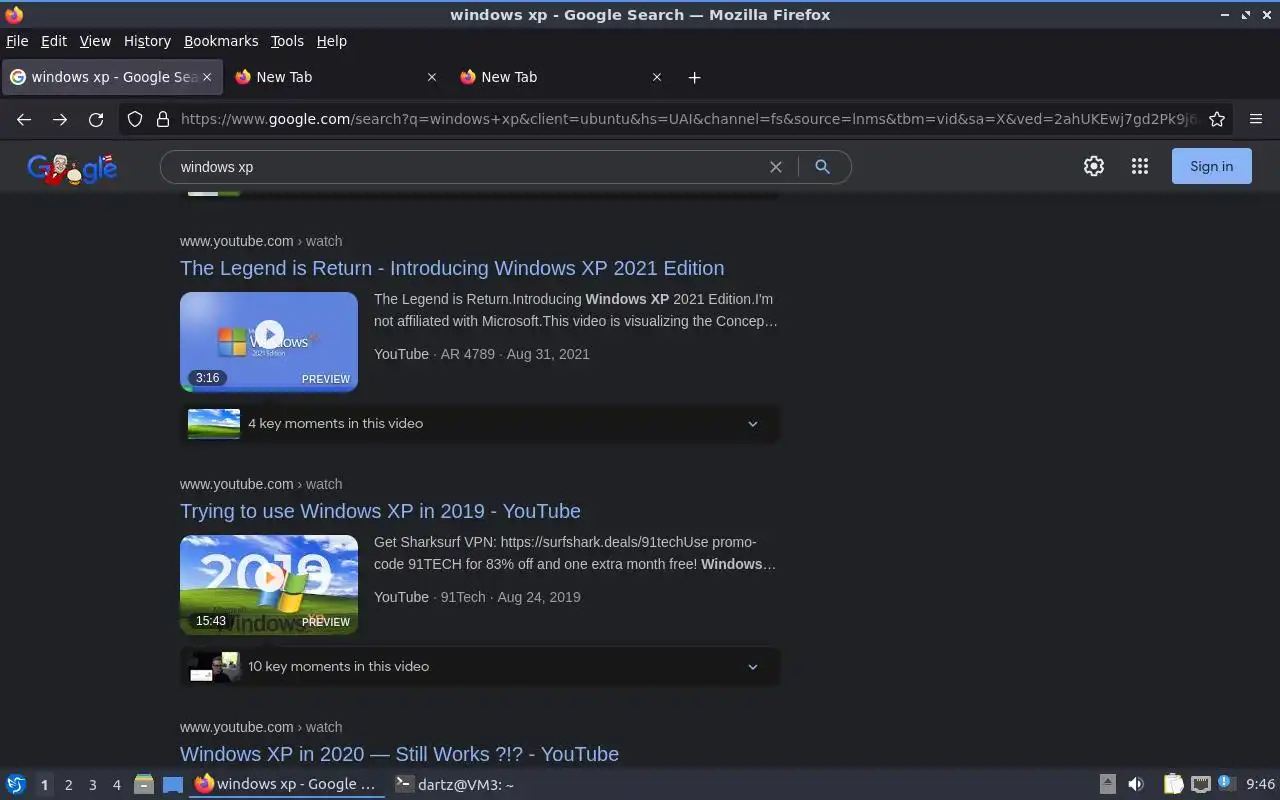Bookmark this page with the star
This screenshot has height=800, width=1280.
click(x=1217, y=119)
